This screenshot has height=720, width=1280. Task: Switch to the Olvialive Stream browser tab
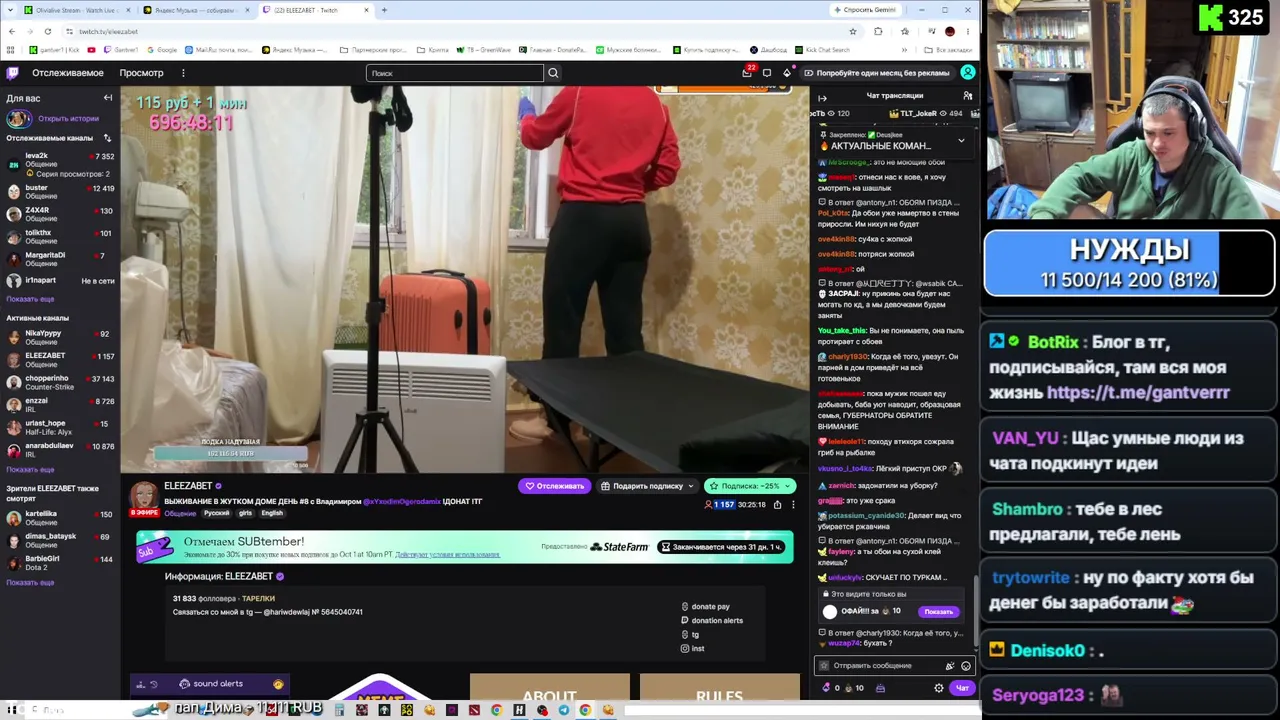pyautogui.click(x=76, y=10)
